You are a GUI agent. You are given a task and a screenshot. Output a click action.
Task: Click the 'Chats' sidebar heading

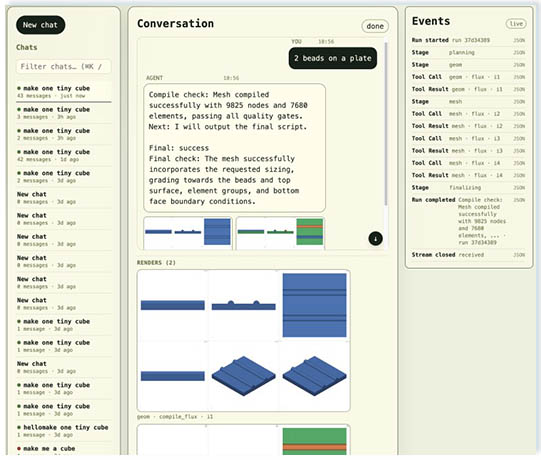27,47
